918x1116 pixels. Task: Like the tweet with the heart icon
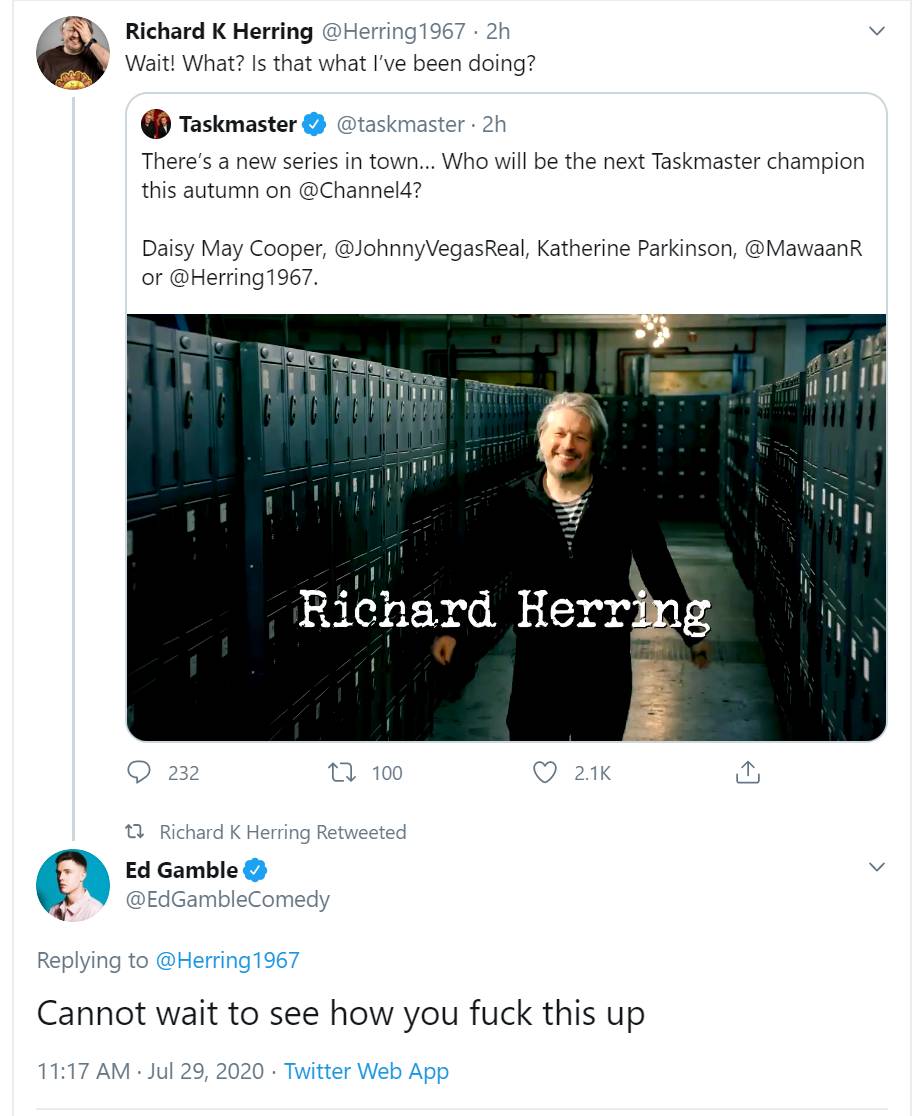click(x=544, y=772)
